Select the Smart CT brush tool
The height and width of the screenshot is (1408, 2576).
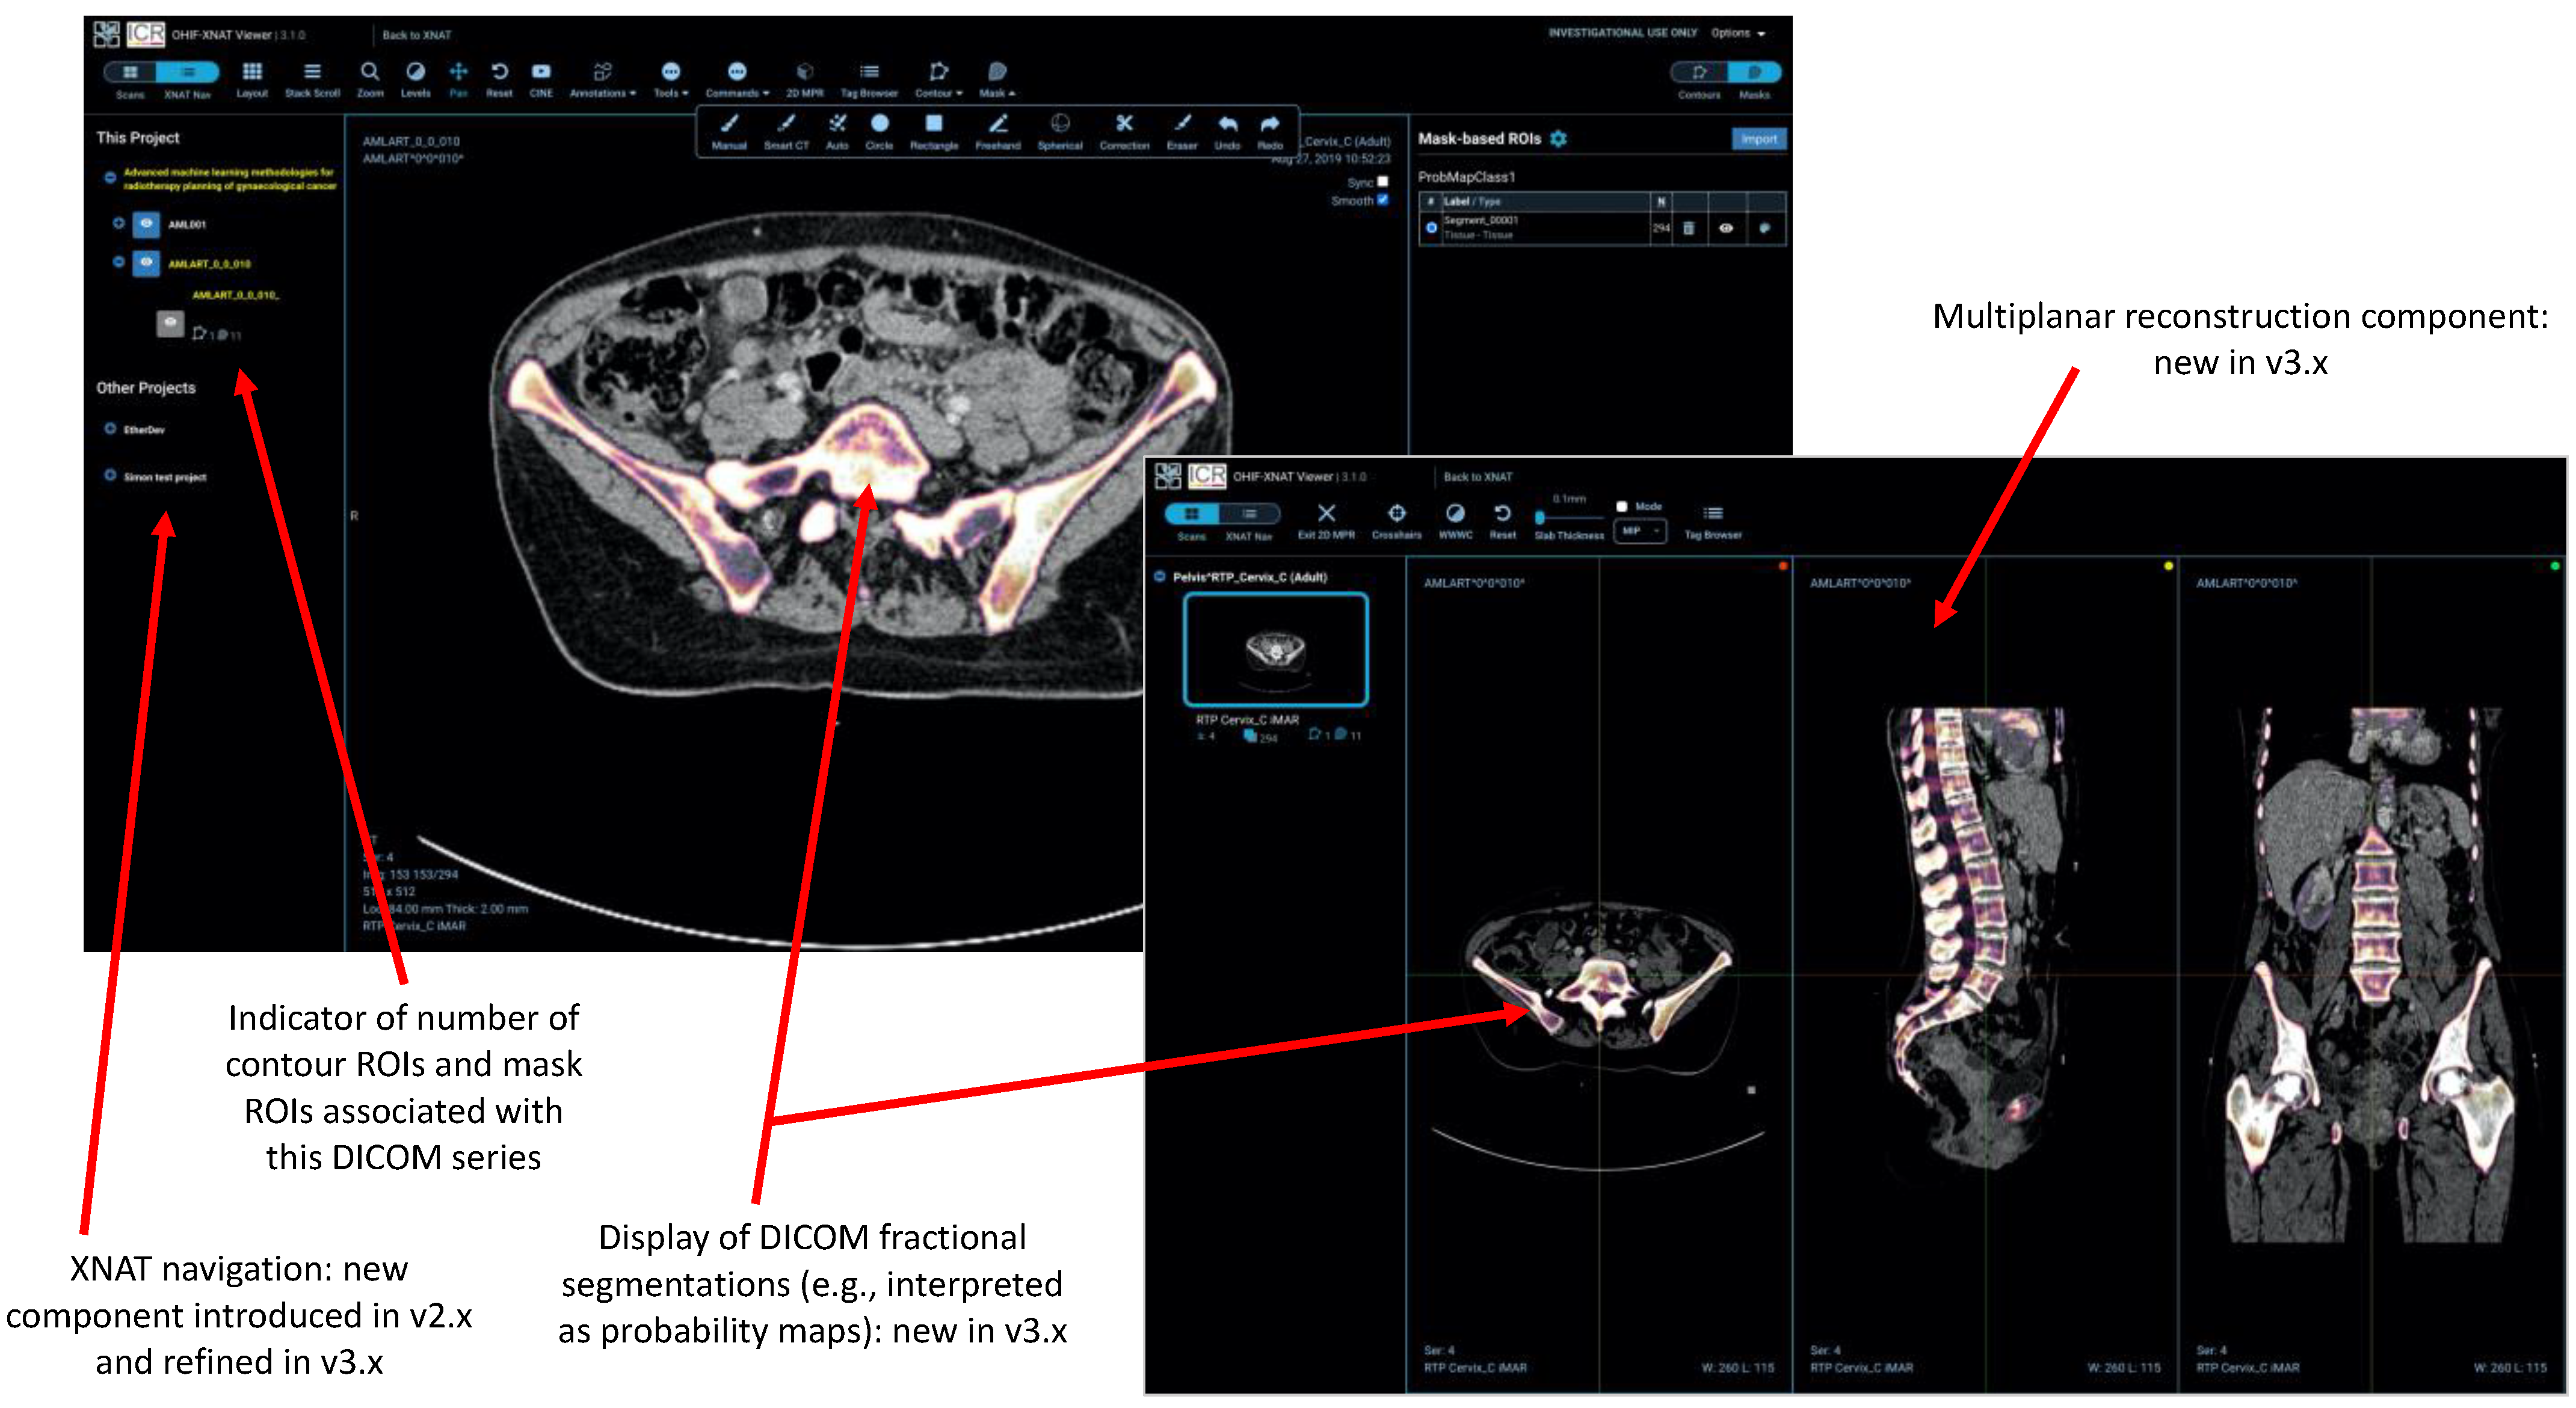[786, 131]
